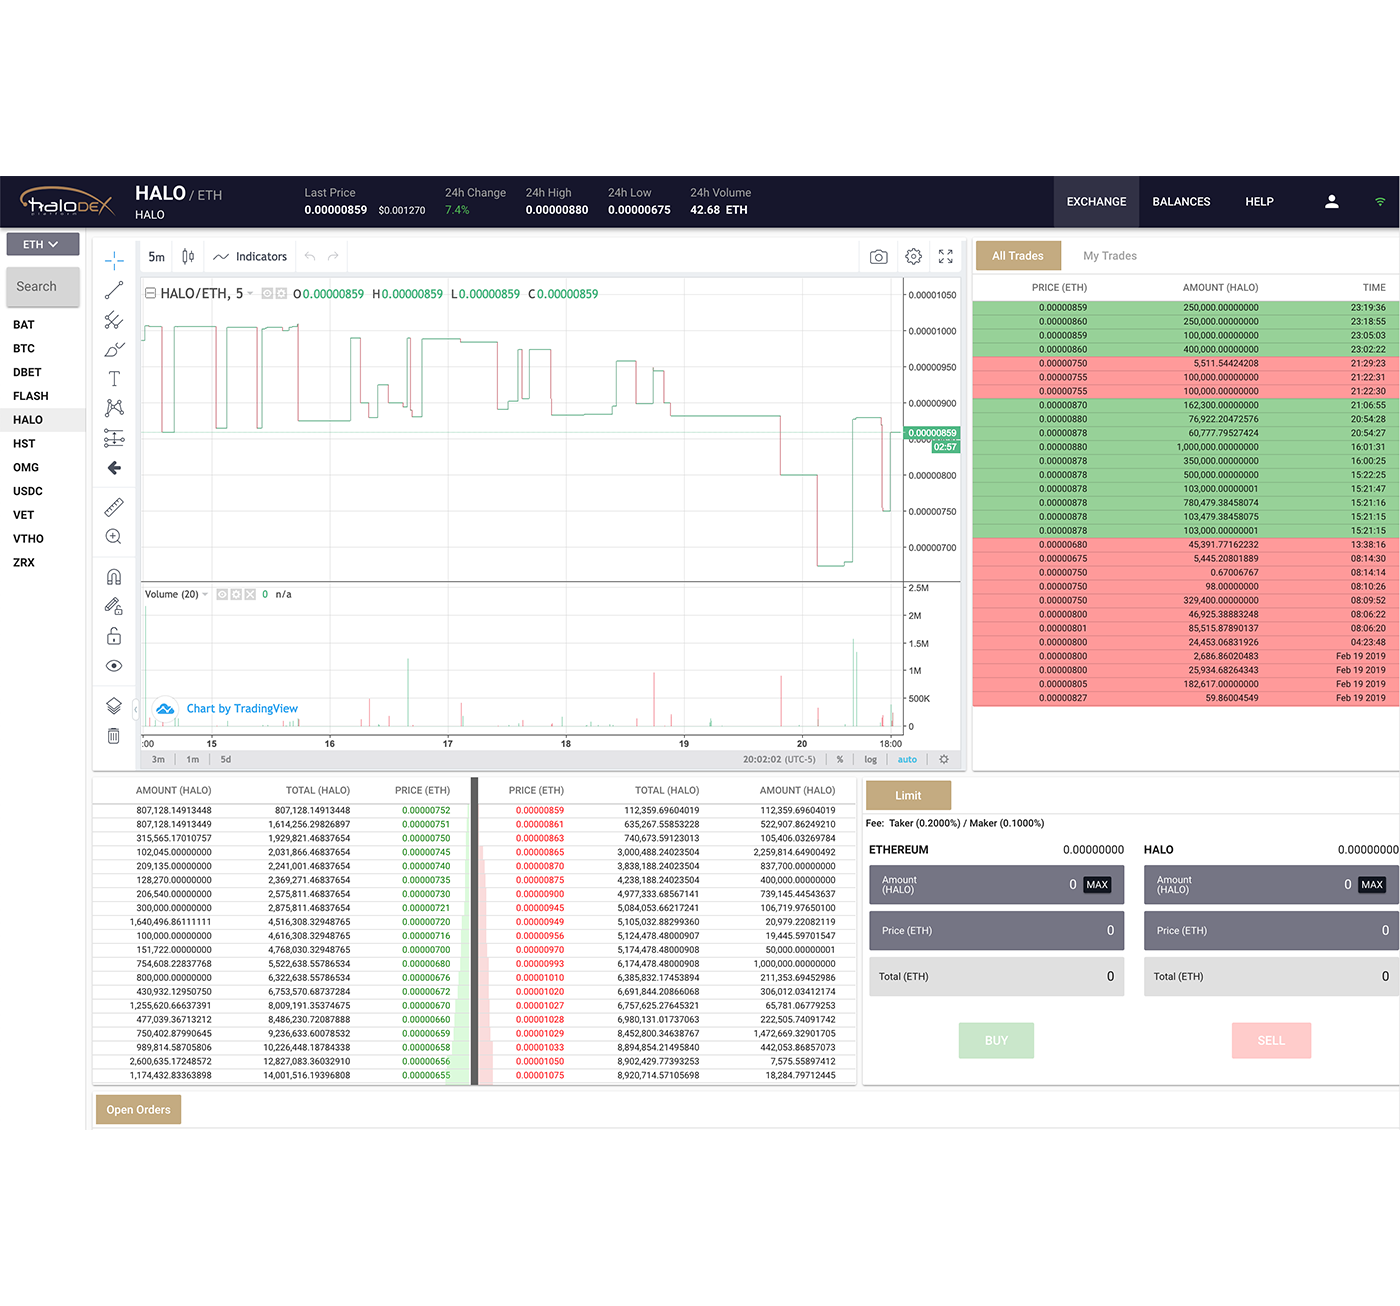Toggle stay in drawing mode

114,606
